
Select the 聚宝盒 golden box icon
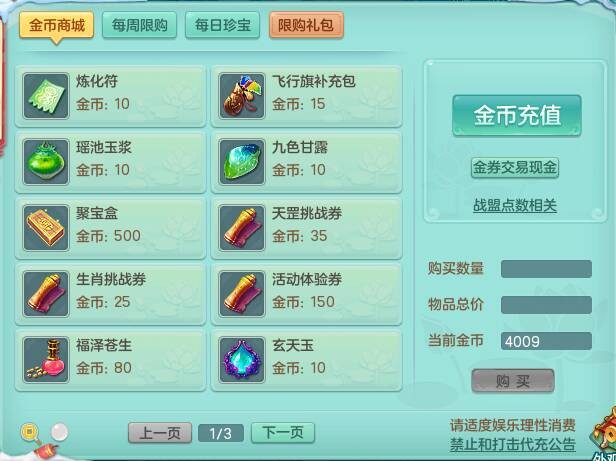[x=46, y=228]
